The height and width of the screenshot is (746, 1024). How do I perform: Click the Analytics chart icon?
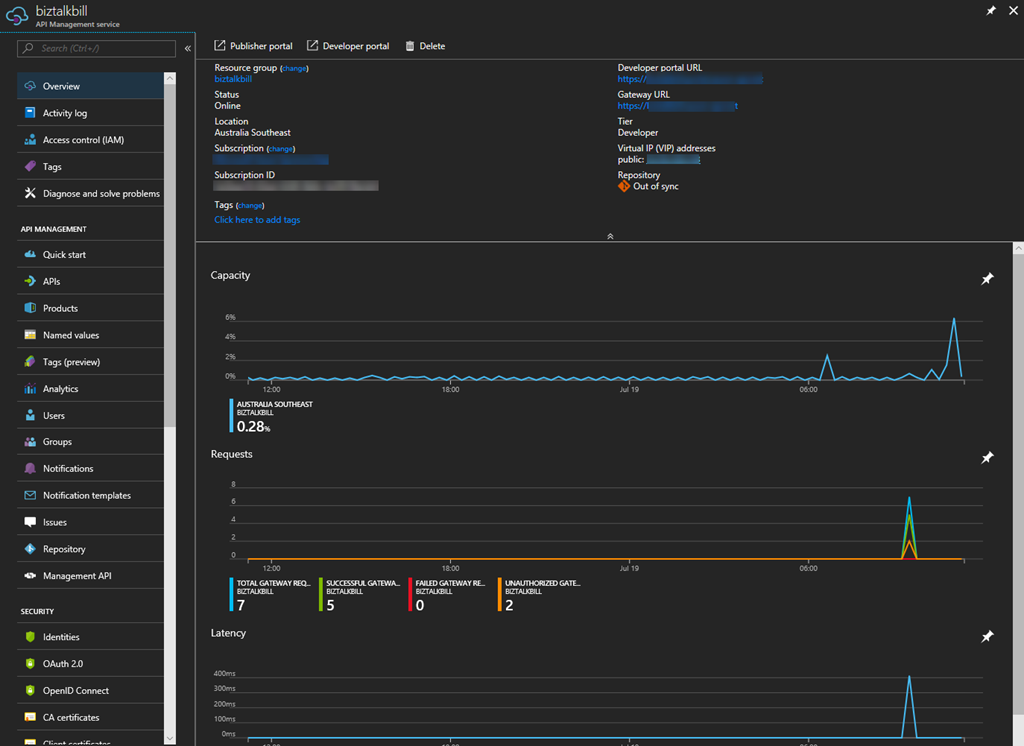[x=30, y=389]
